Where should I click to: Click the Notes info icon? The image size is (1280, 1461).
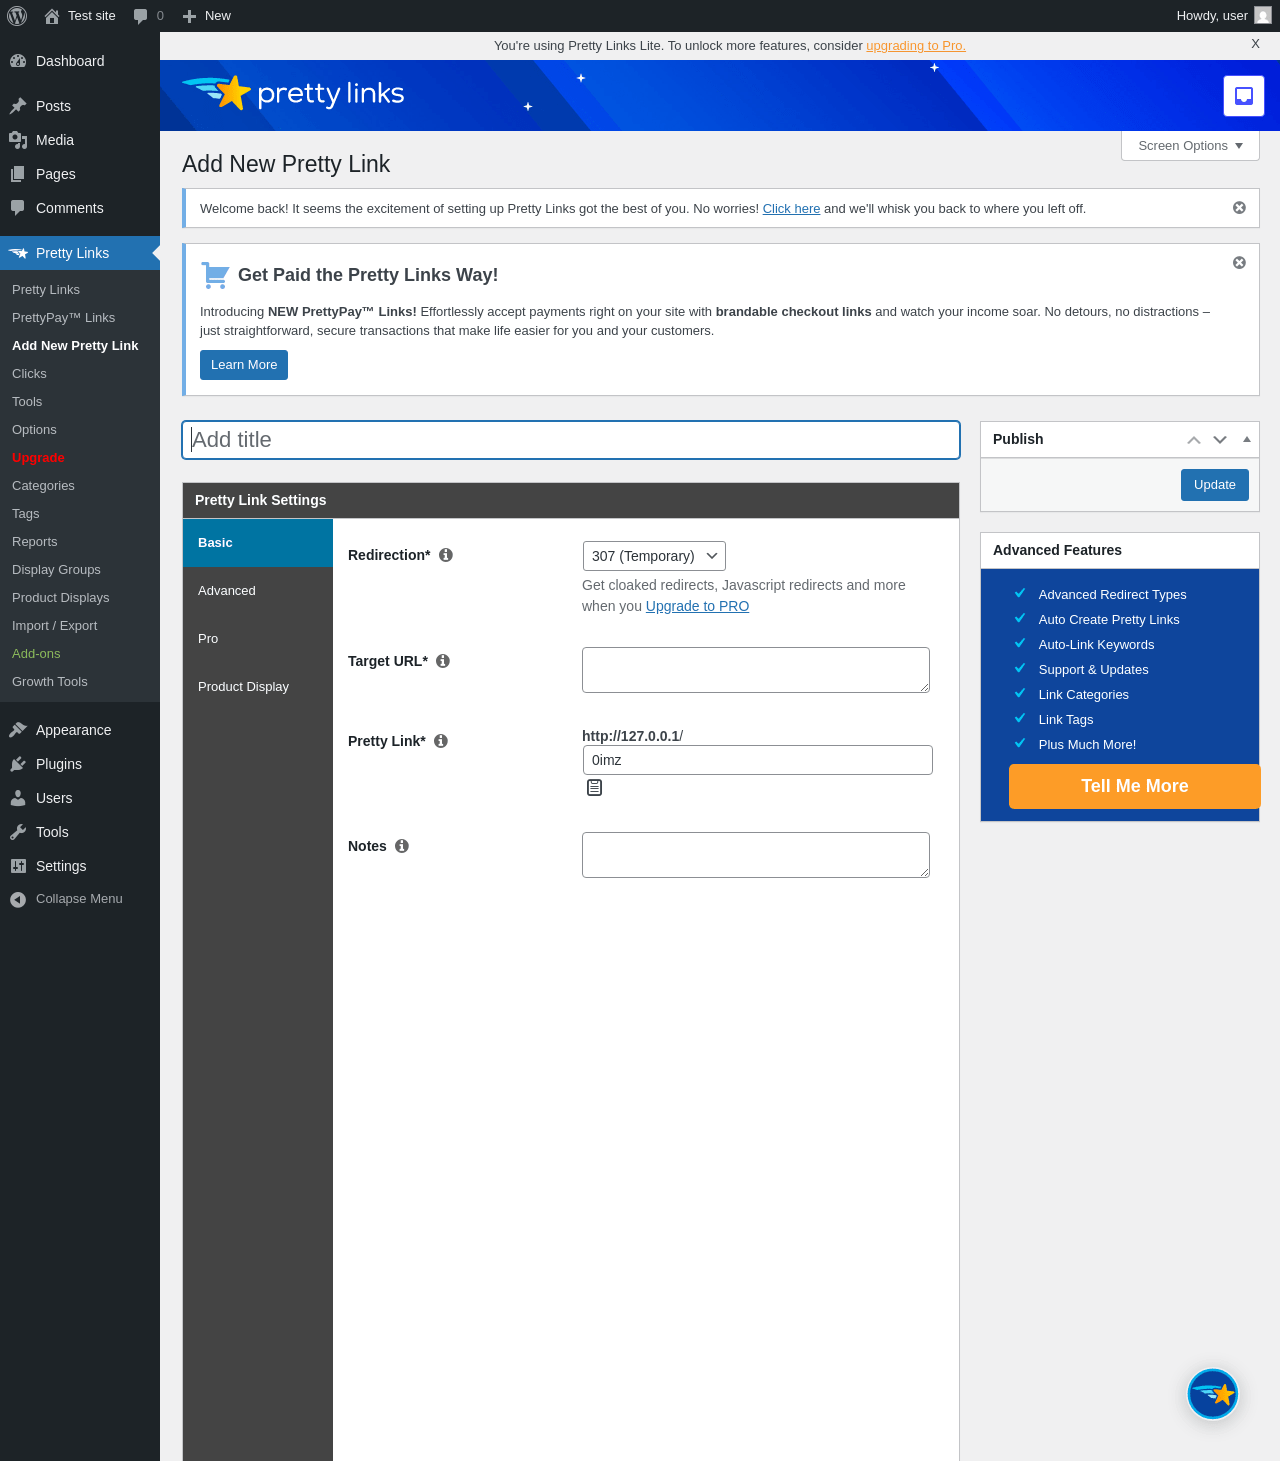pyautogui.click(x=402, y=846)
